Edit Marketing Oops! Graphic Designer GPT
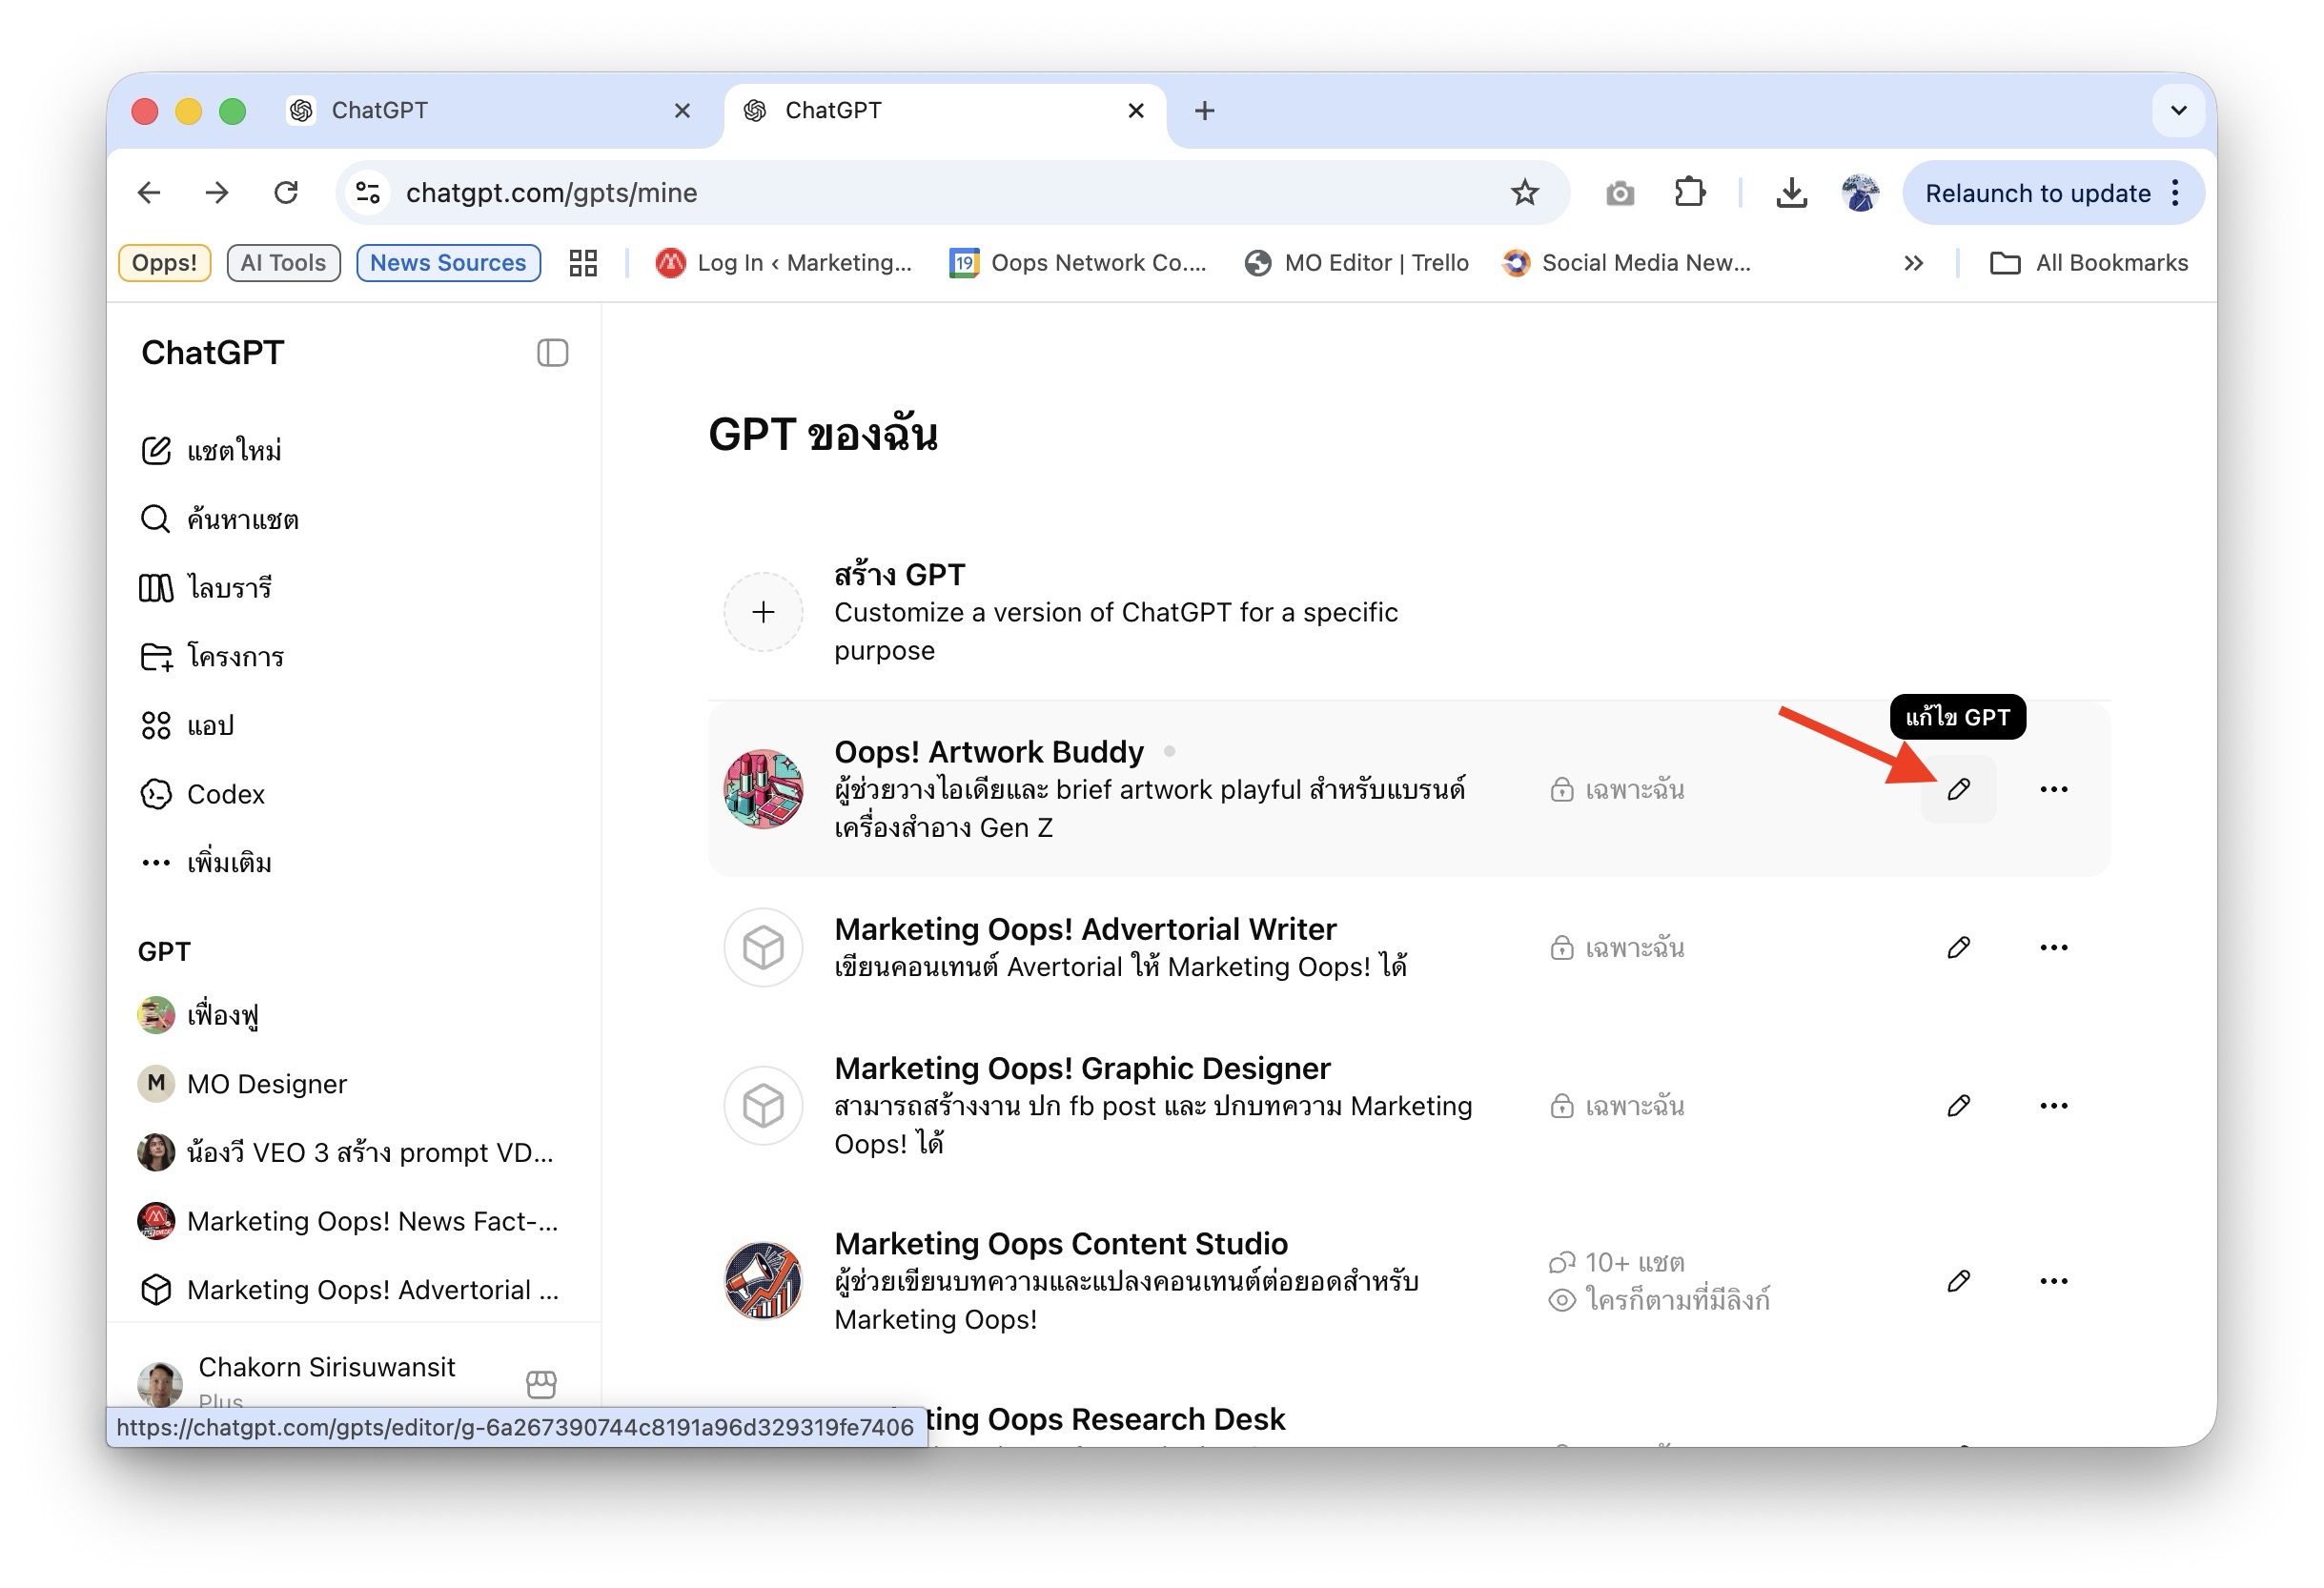Image resolution: width=2324 pixels, height=1588 pixels. click(1957, 1105)
